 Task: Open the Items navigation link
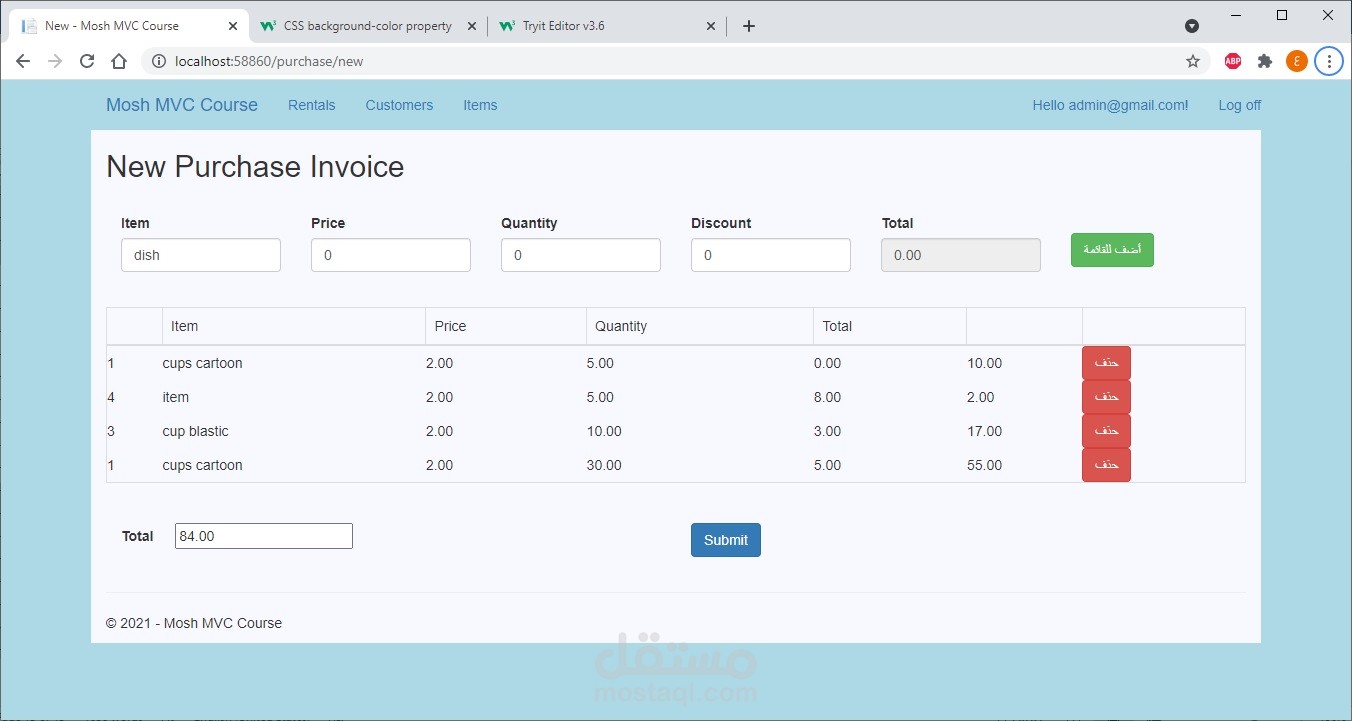click(x=480, y=105)
